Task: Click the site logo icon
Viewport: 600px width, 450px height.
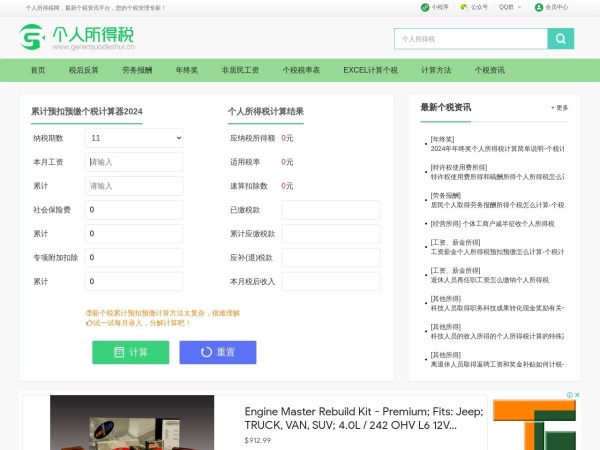Action: [33, 40]
